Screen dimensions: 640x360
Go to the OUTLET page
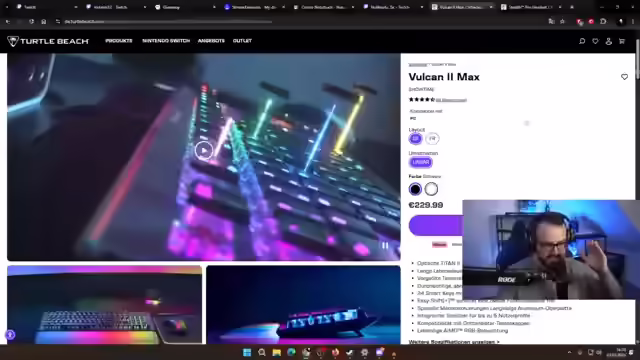[242, 41]
